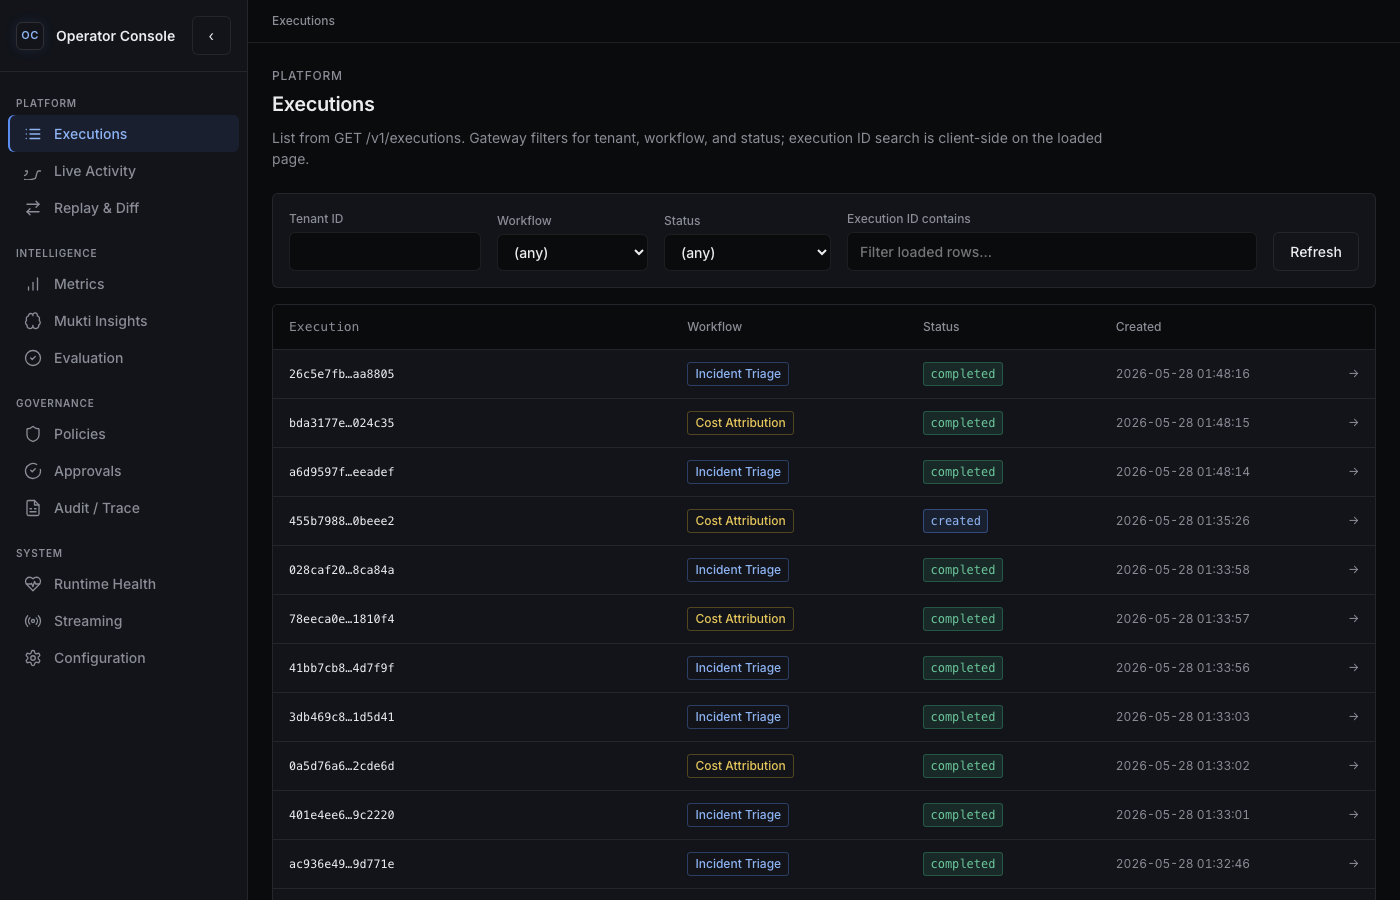Viewport: 1400px width, 900px height.
Task: Open row arrow for execution 401e4ee6…9c2220
Action: [x=1353, y=815]
